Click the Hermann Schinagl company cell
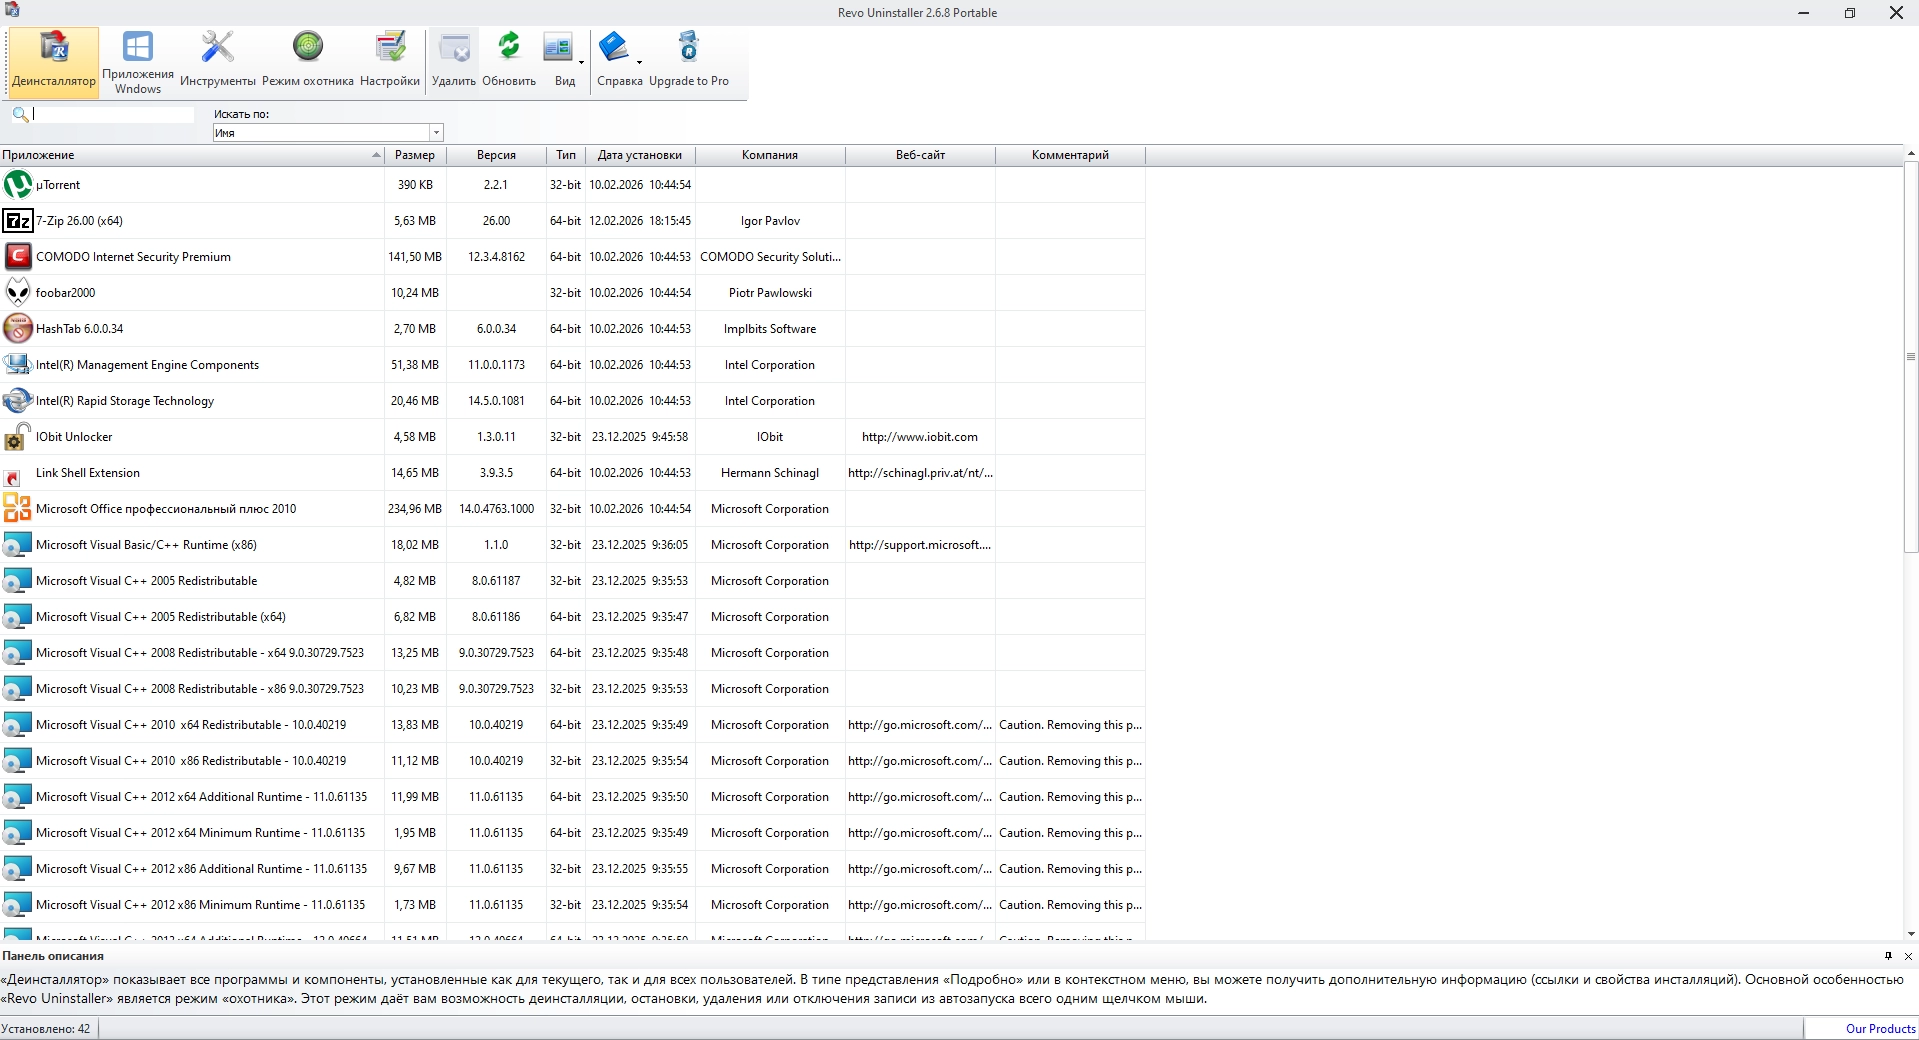 tap(770, 473)
